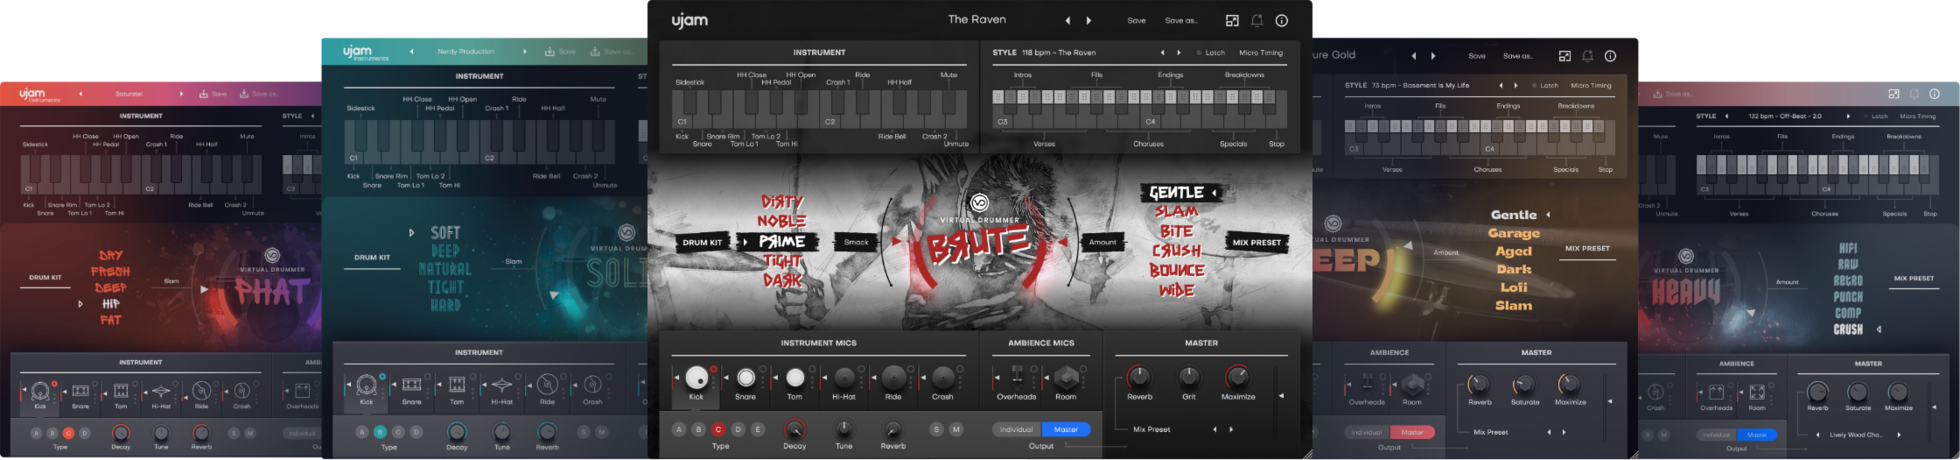This screenshot has width=1960, height=460.
Task: Click Save in the SOLID window header
Action: click(561, 51)
